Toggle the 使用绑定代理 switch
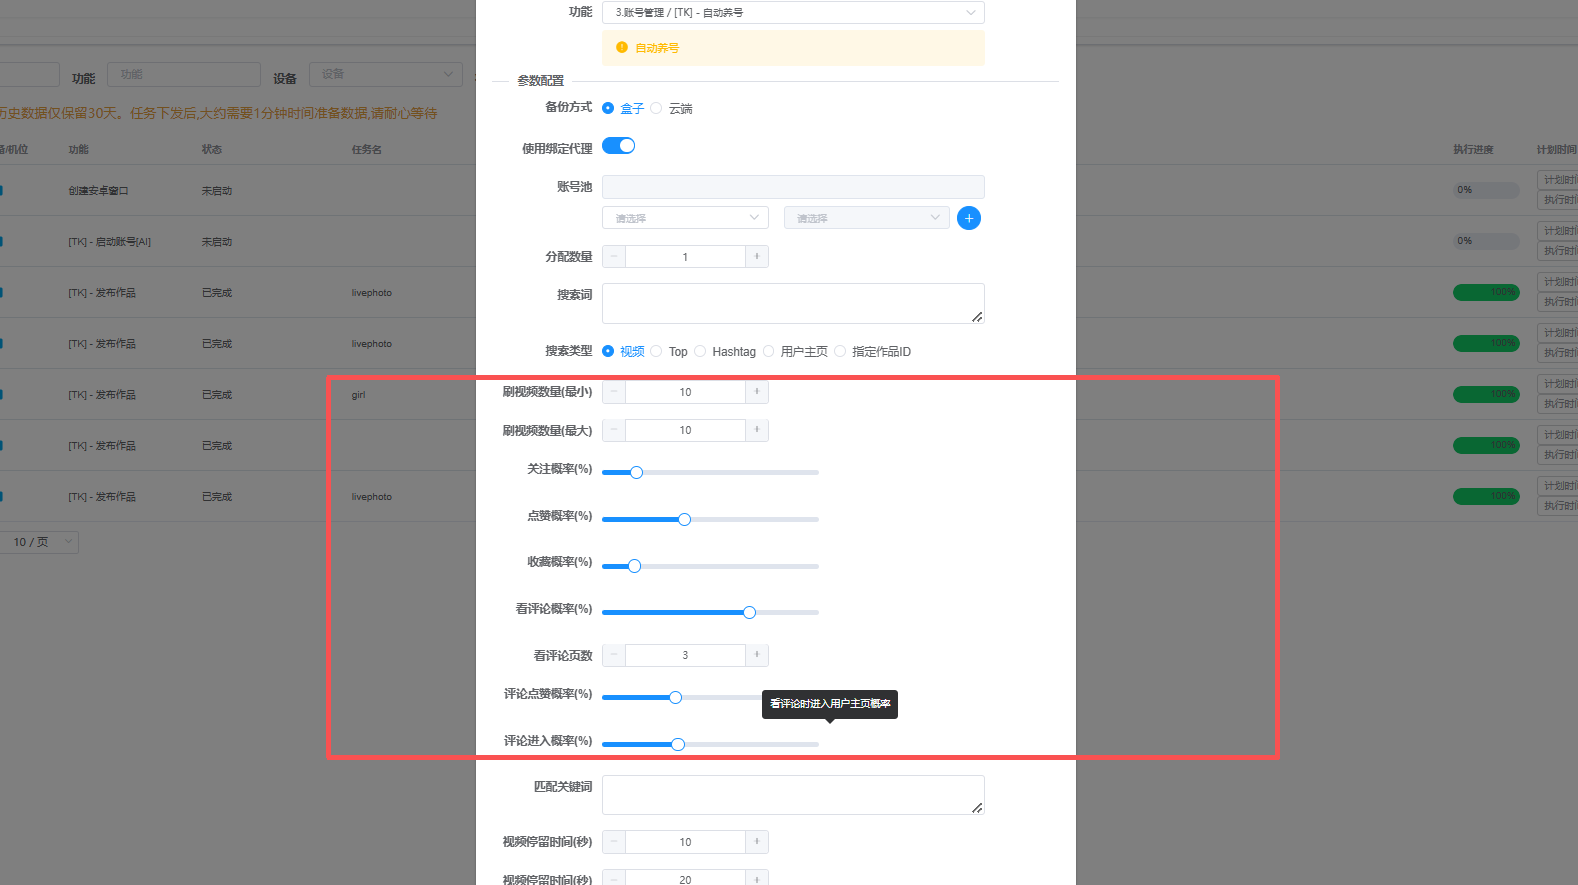This screenshot has height=885, width=1578. click(x=618, y=146)
